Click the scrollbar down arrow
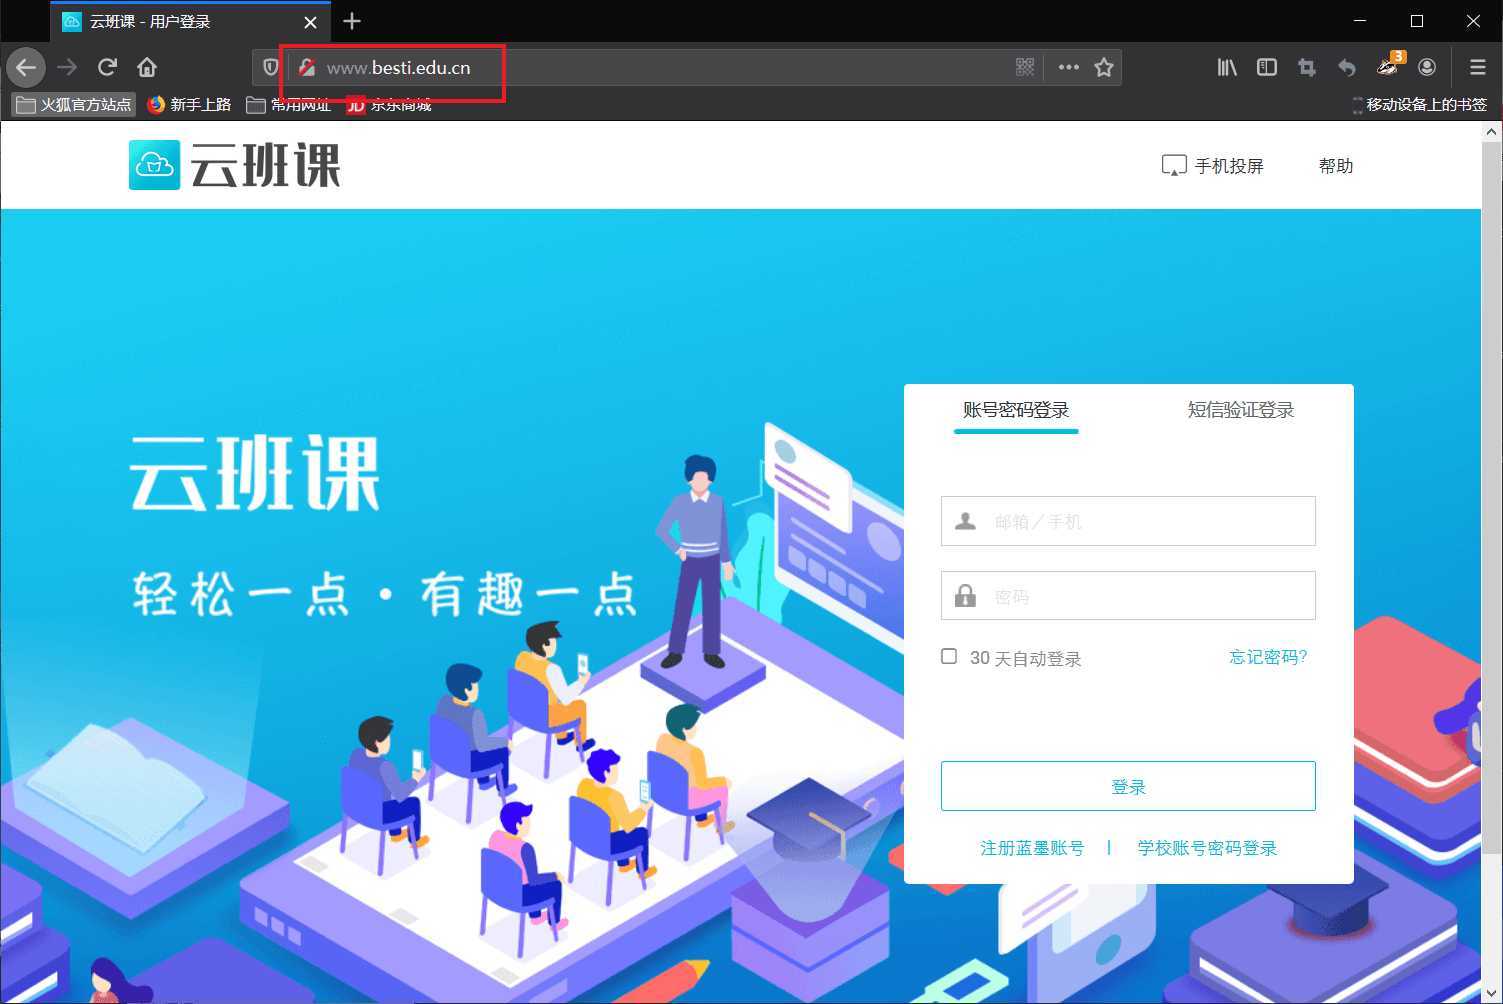The image size is (1503, 1004). point(1491,993)
